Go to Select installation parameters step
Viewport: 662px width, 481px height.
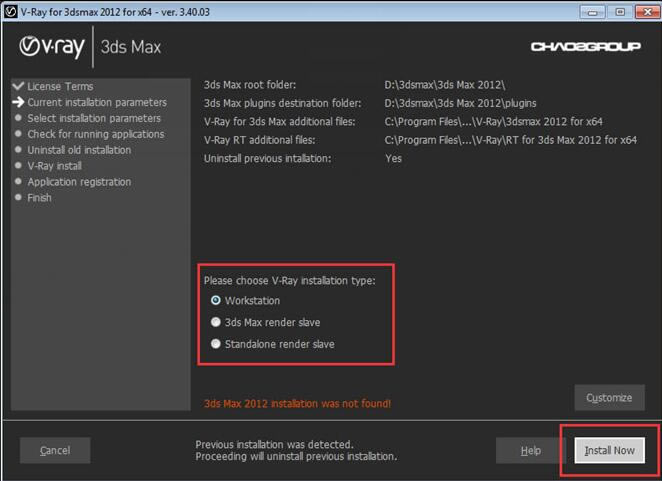[93, 118]
